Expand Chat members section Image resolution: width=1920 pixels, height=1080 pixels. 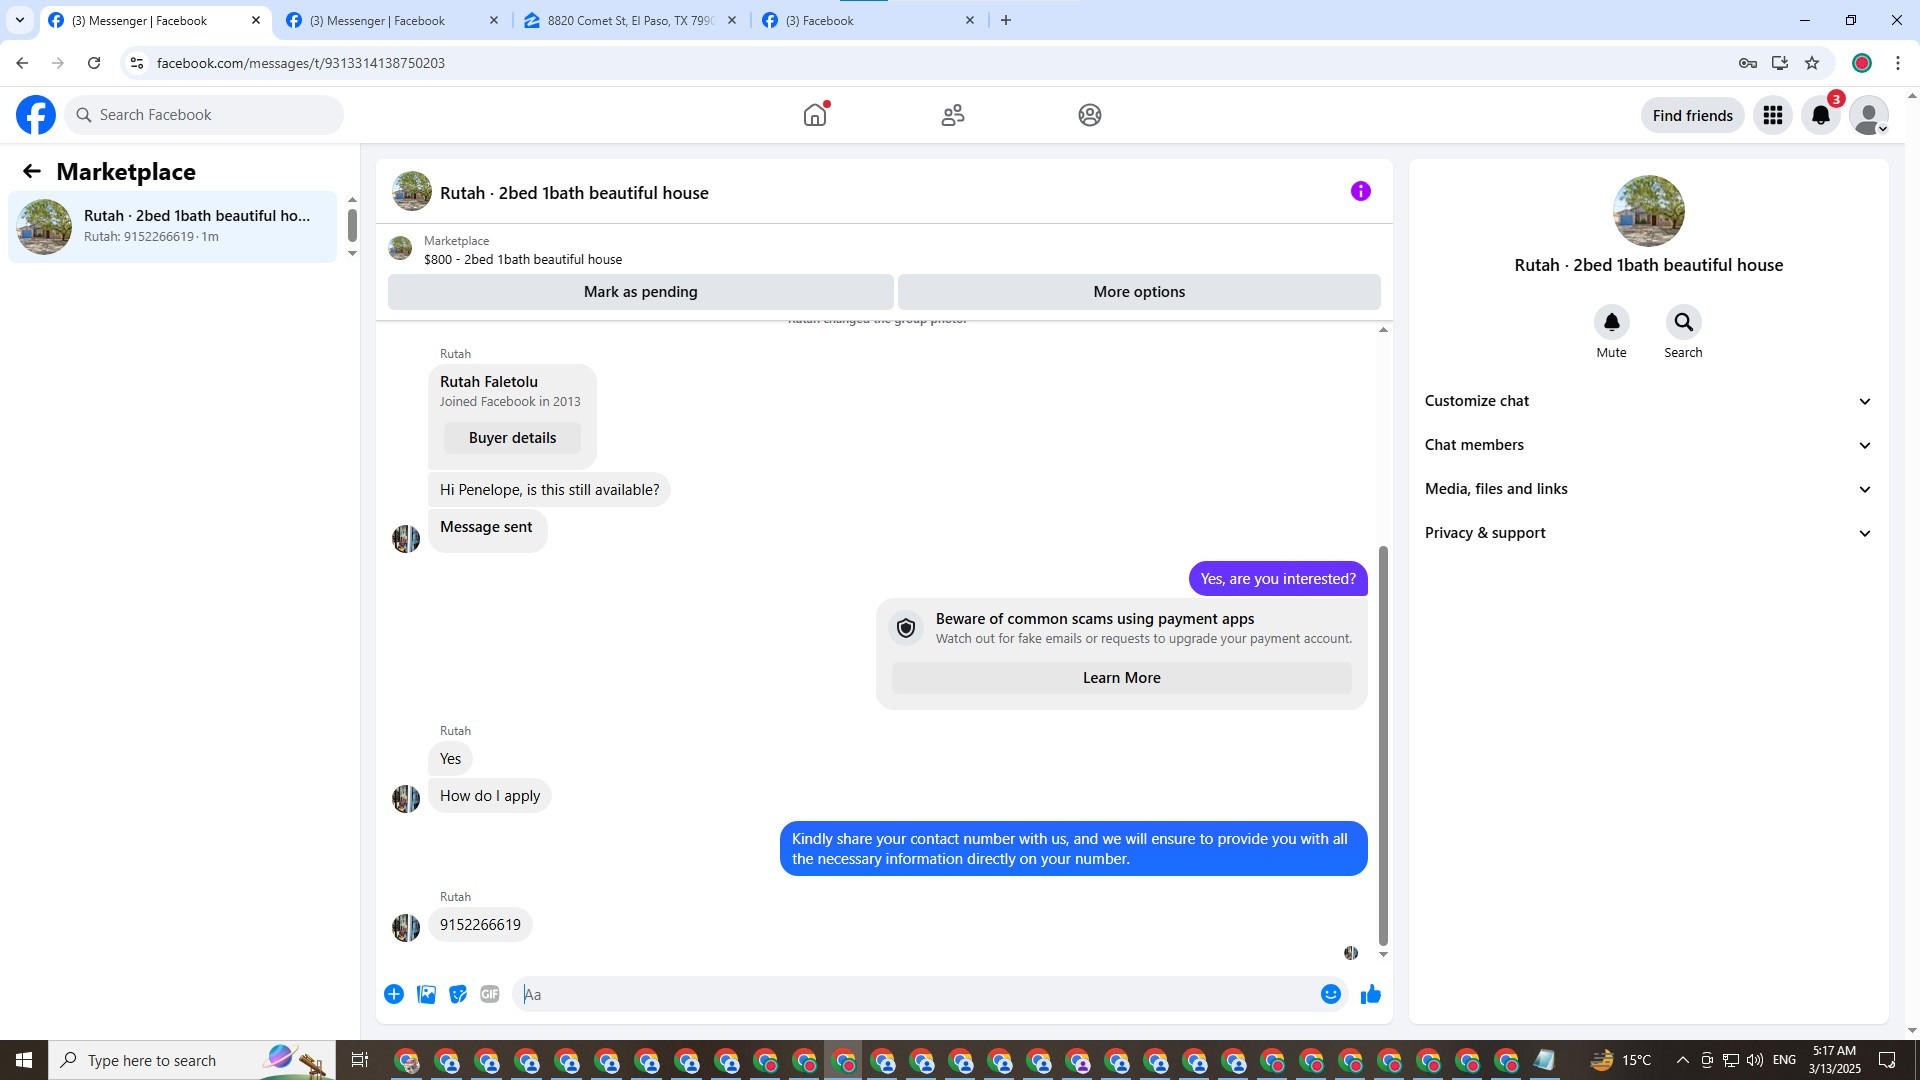click(x=1648, y=445)
